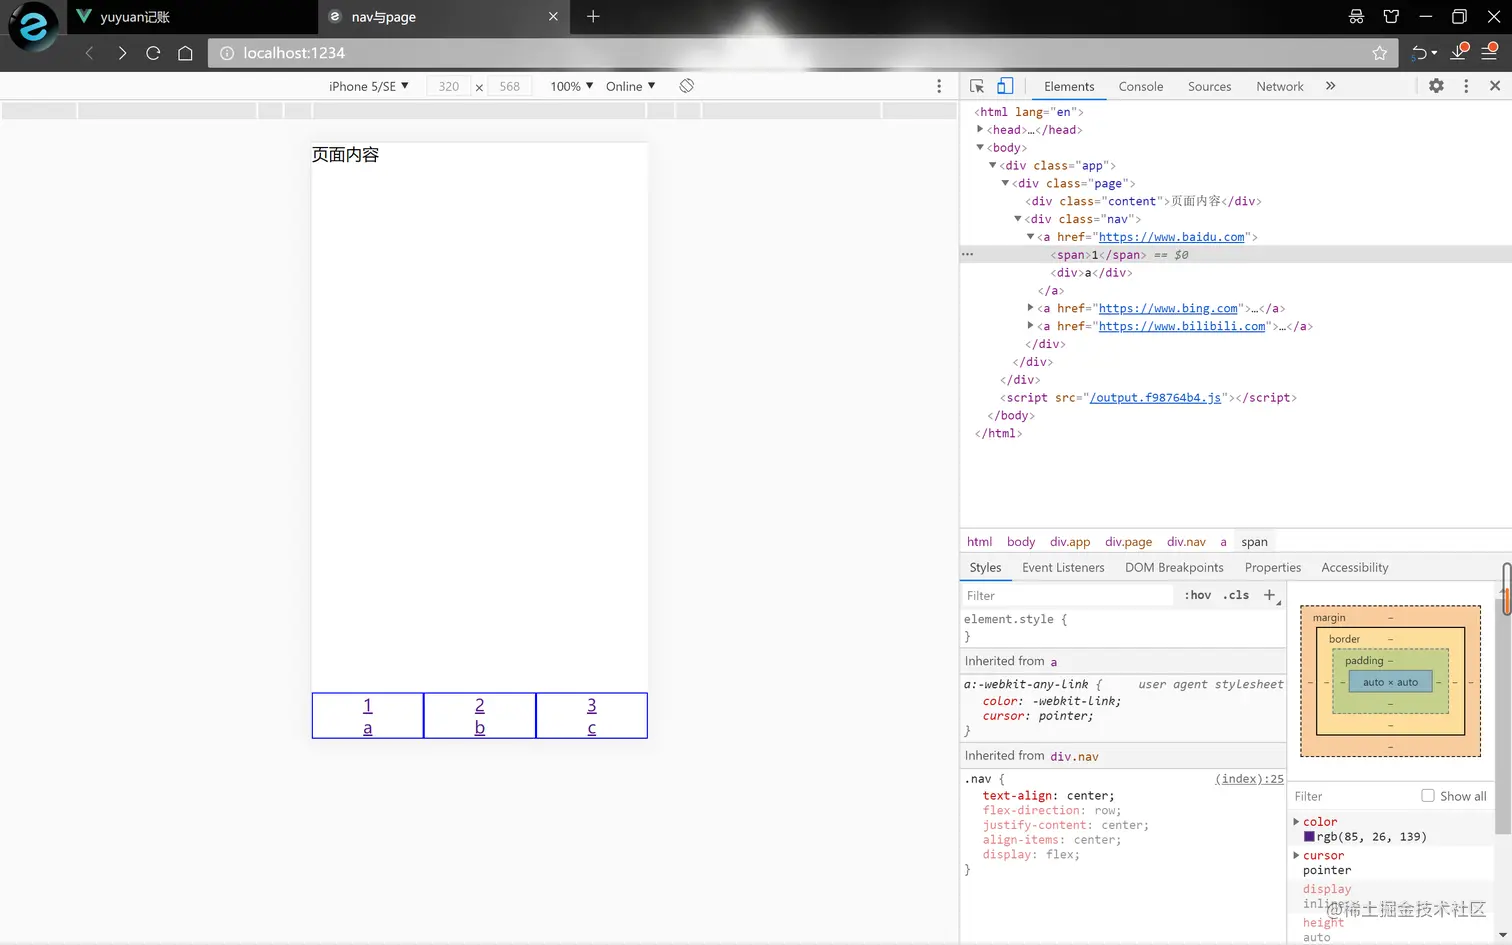Go forward to the next page
The height and width of the screenshot is (945, 1512).
point(122,53)
